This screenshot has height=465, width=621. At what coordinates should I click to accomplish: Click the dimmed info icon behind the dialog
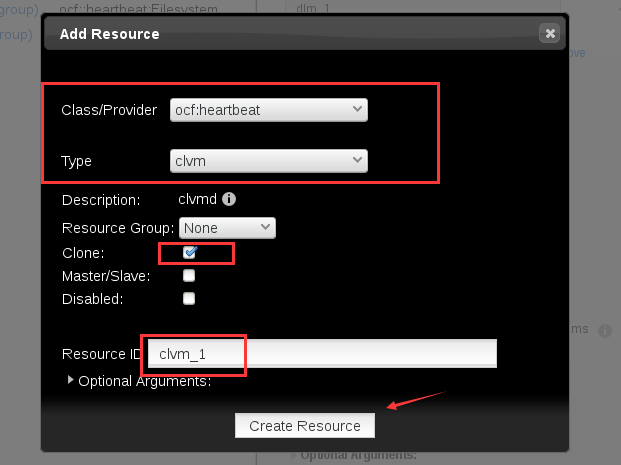pyautogui.click(x=605, y=330)
